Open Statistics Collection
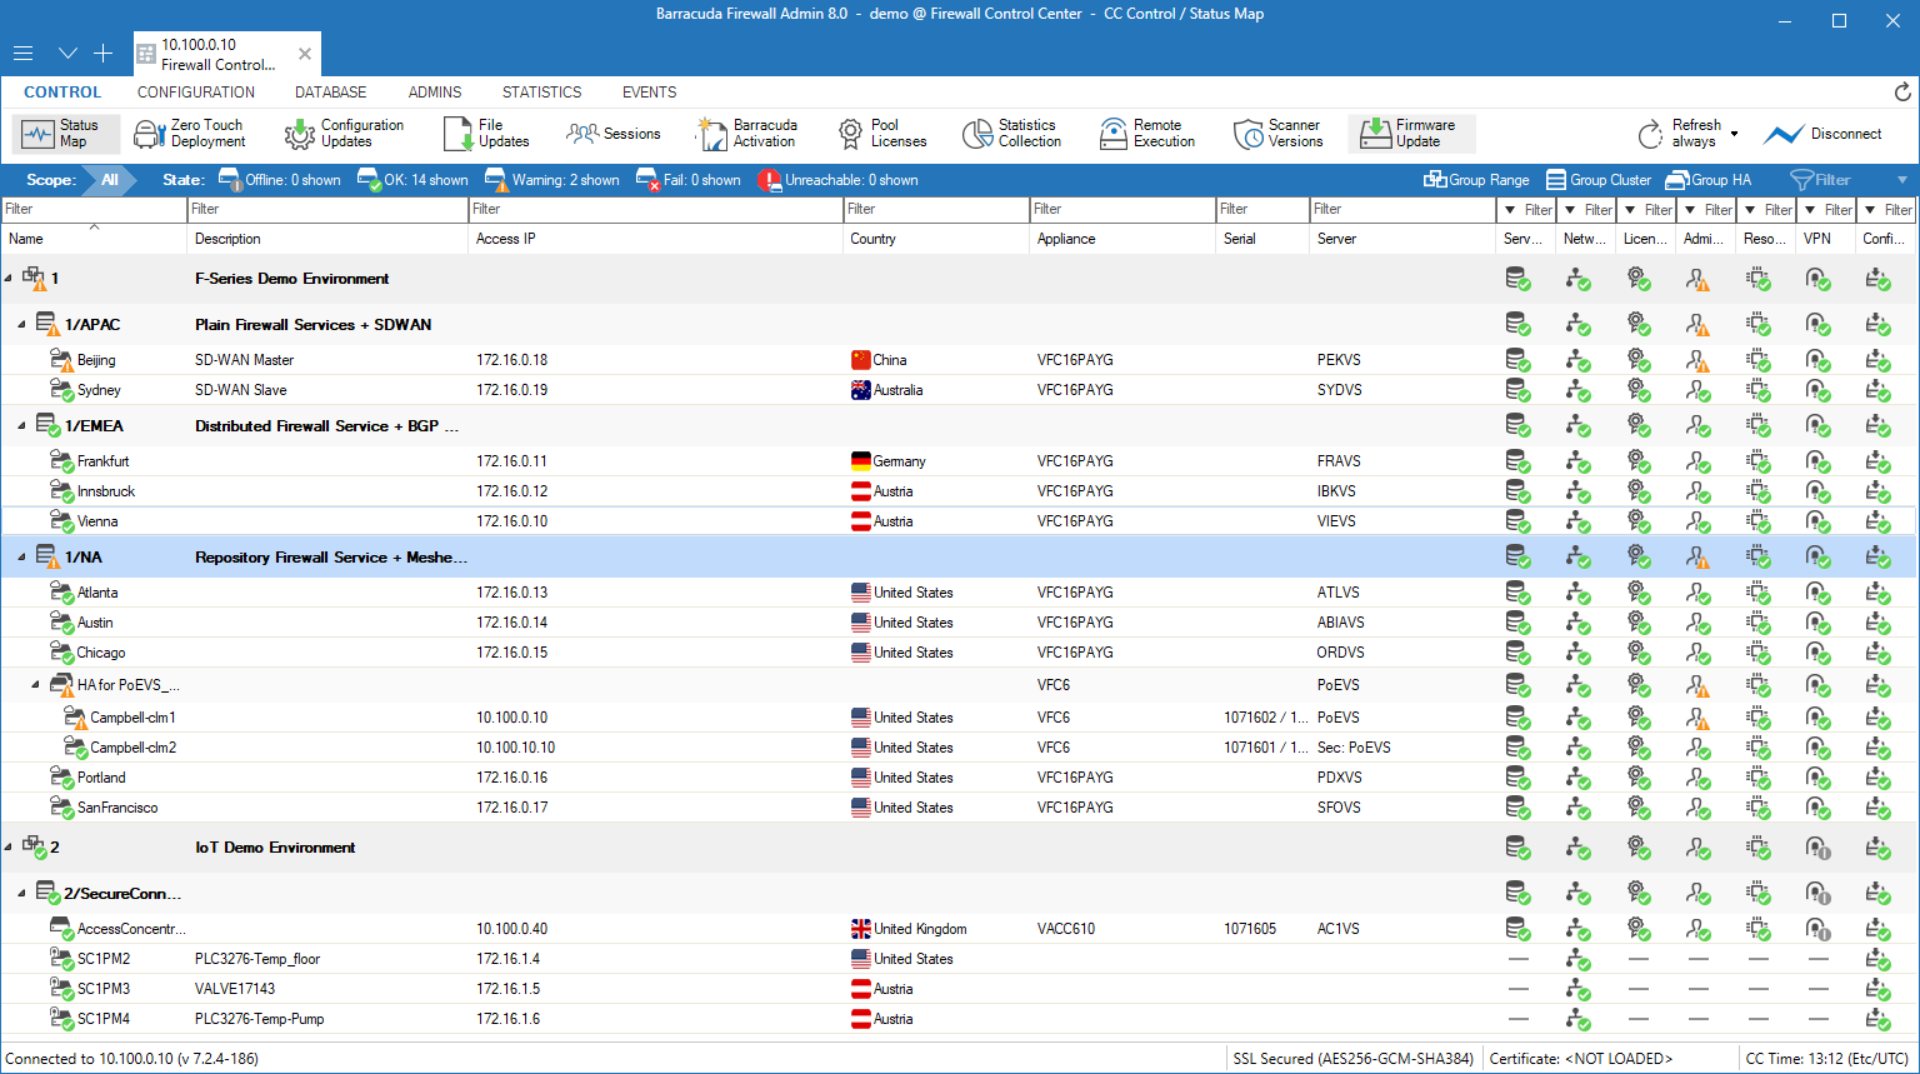The image size is (1920, 1074). 1012,133
